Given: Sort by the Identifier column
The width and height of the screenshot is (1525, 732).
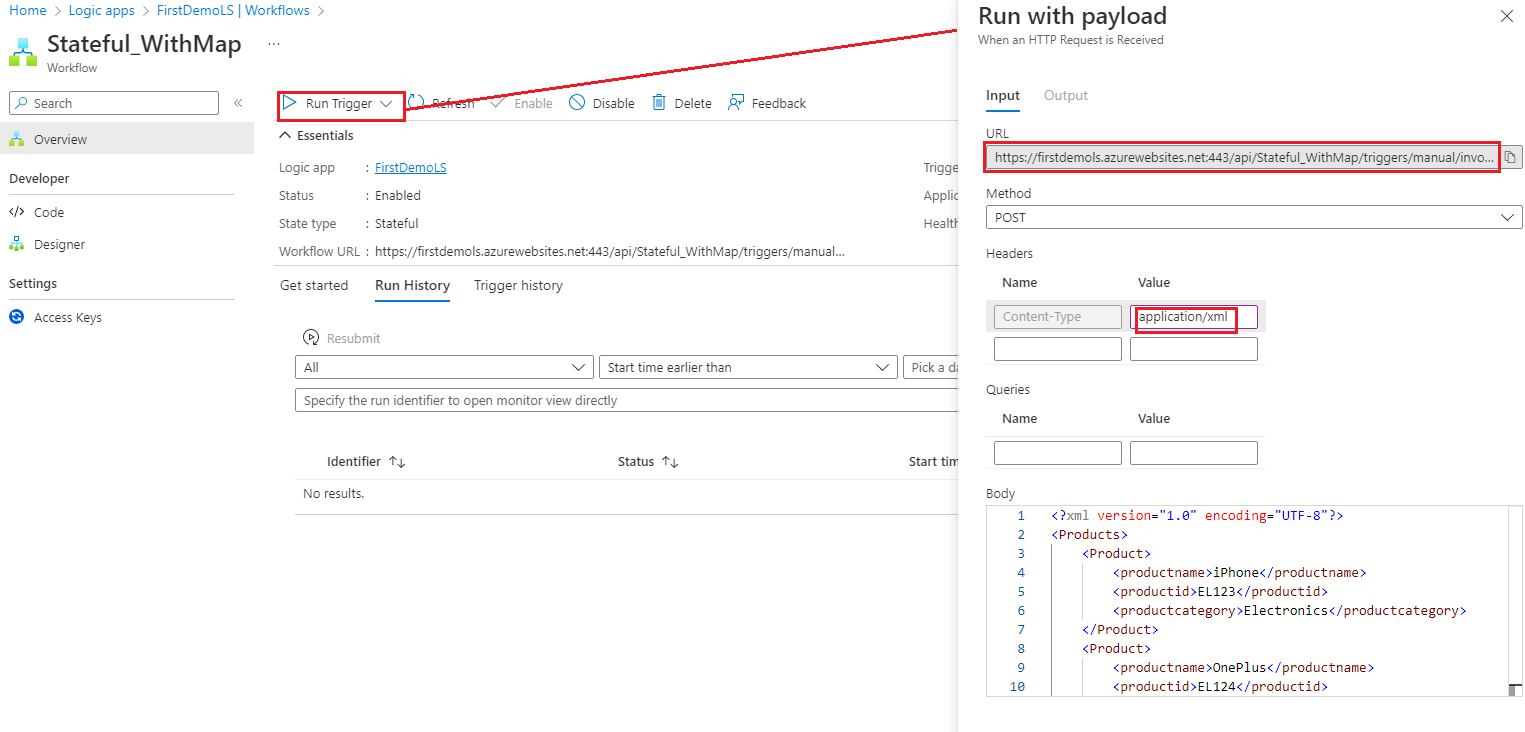Looking at the screenshot, I should pos(365,461).
